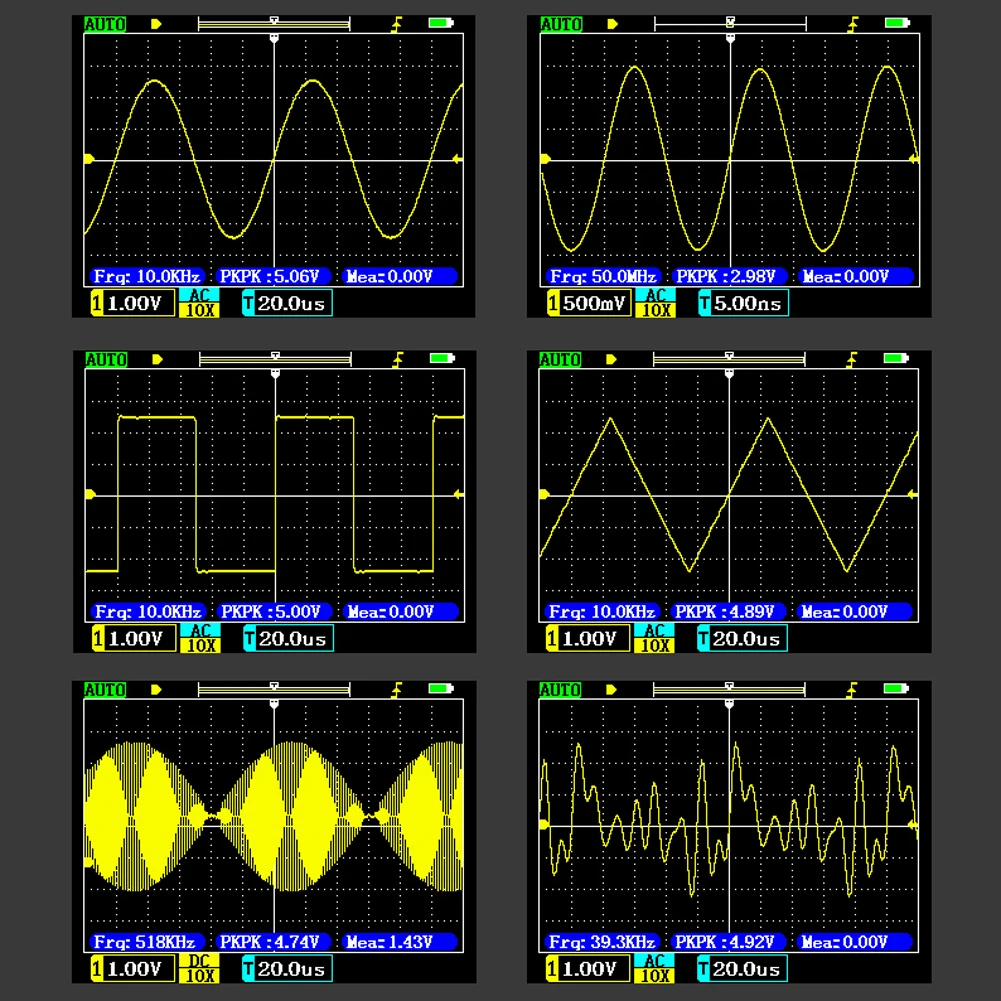Select the Frq: 518KHz measurement readout
Screen dimensions: 1001x1001
tap(146, 942)
